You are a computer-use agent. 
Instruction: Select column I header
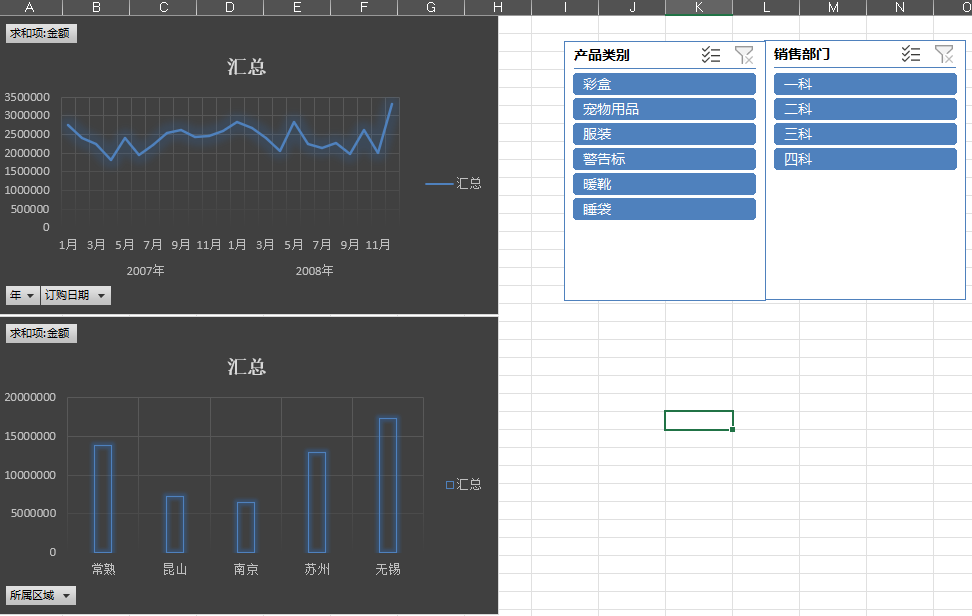coord(565,7)
